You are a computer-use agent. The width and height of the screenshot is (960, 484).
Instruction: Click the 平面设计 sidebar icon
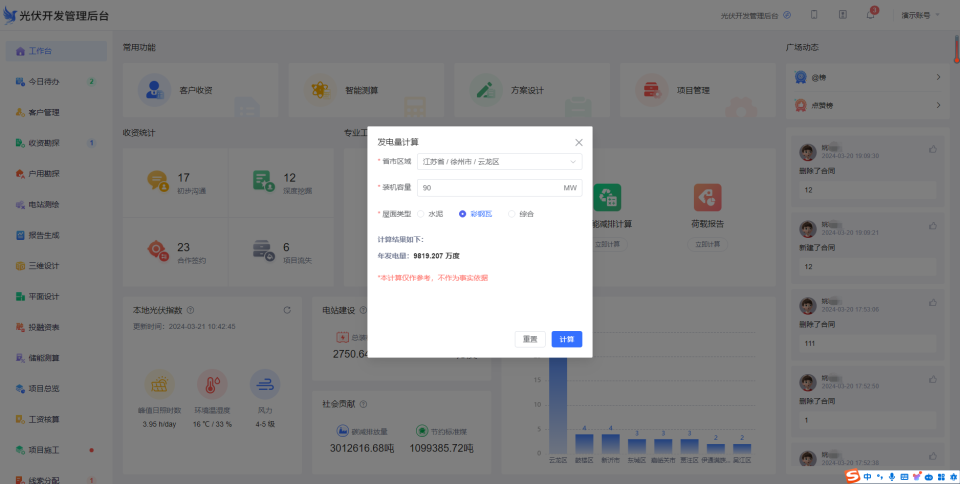(20, 296)
